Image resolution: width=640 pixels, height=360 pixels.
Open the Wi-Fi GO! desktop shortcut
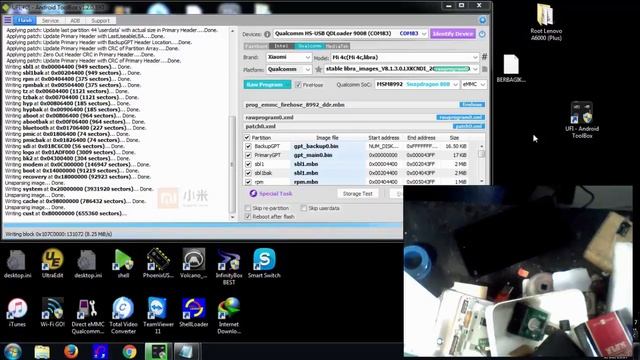(x=53, y=313)
